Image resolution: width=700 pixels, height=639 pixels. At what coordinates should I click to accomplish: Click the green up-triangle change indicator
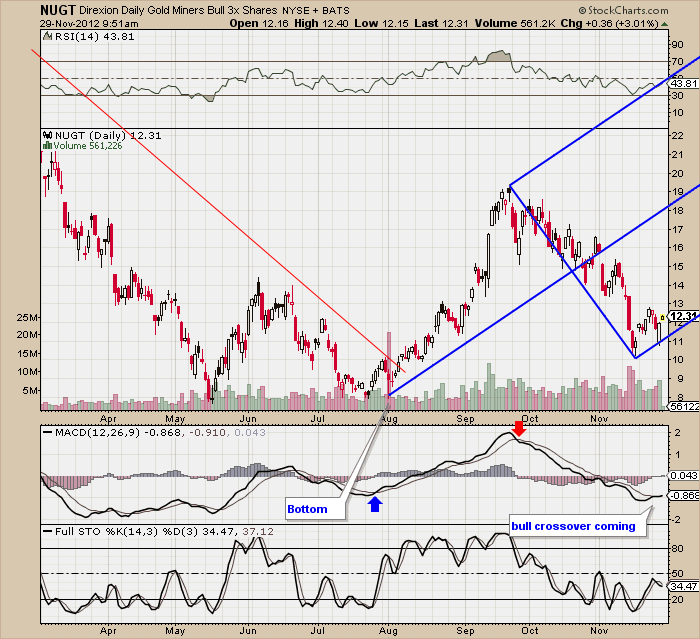[x=664, y=24]
